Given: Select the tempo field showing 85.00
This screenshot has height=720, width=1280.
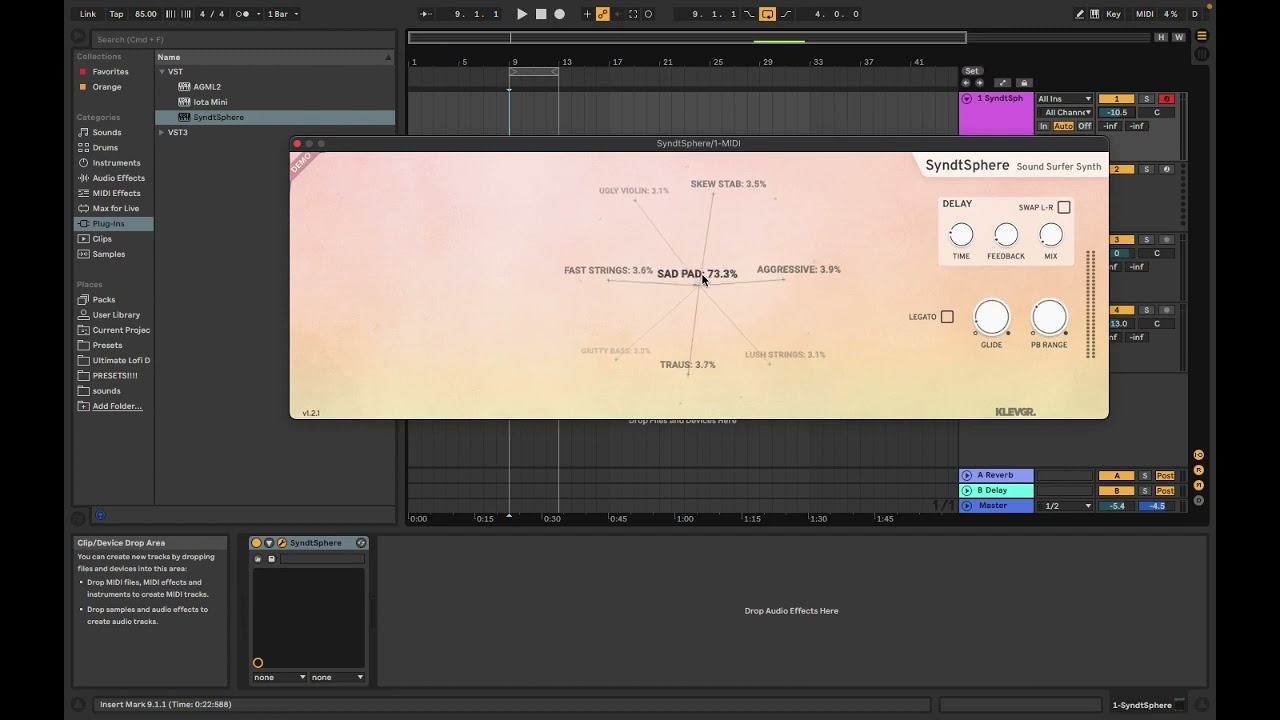Looking at the screenshot, I should 146,14.
